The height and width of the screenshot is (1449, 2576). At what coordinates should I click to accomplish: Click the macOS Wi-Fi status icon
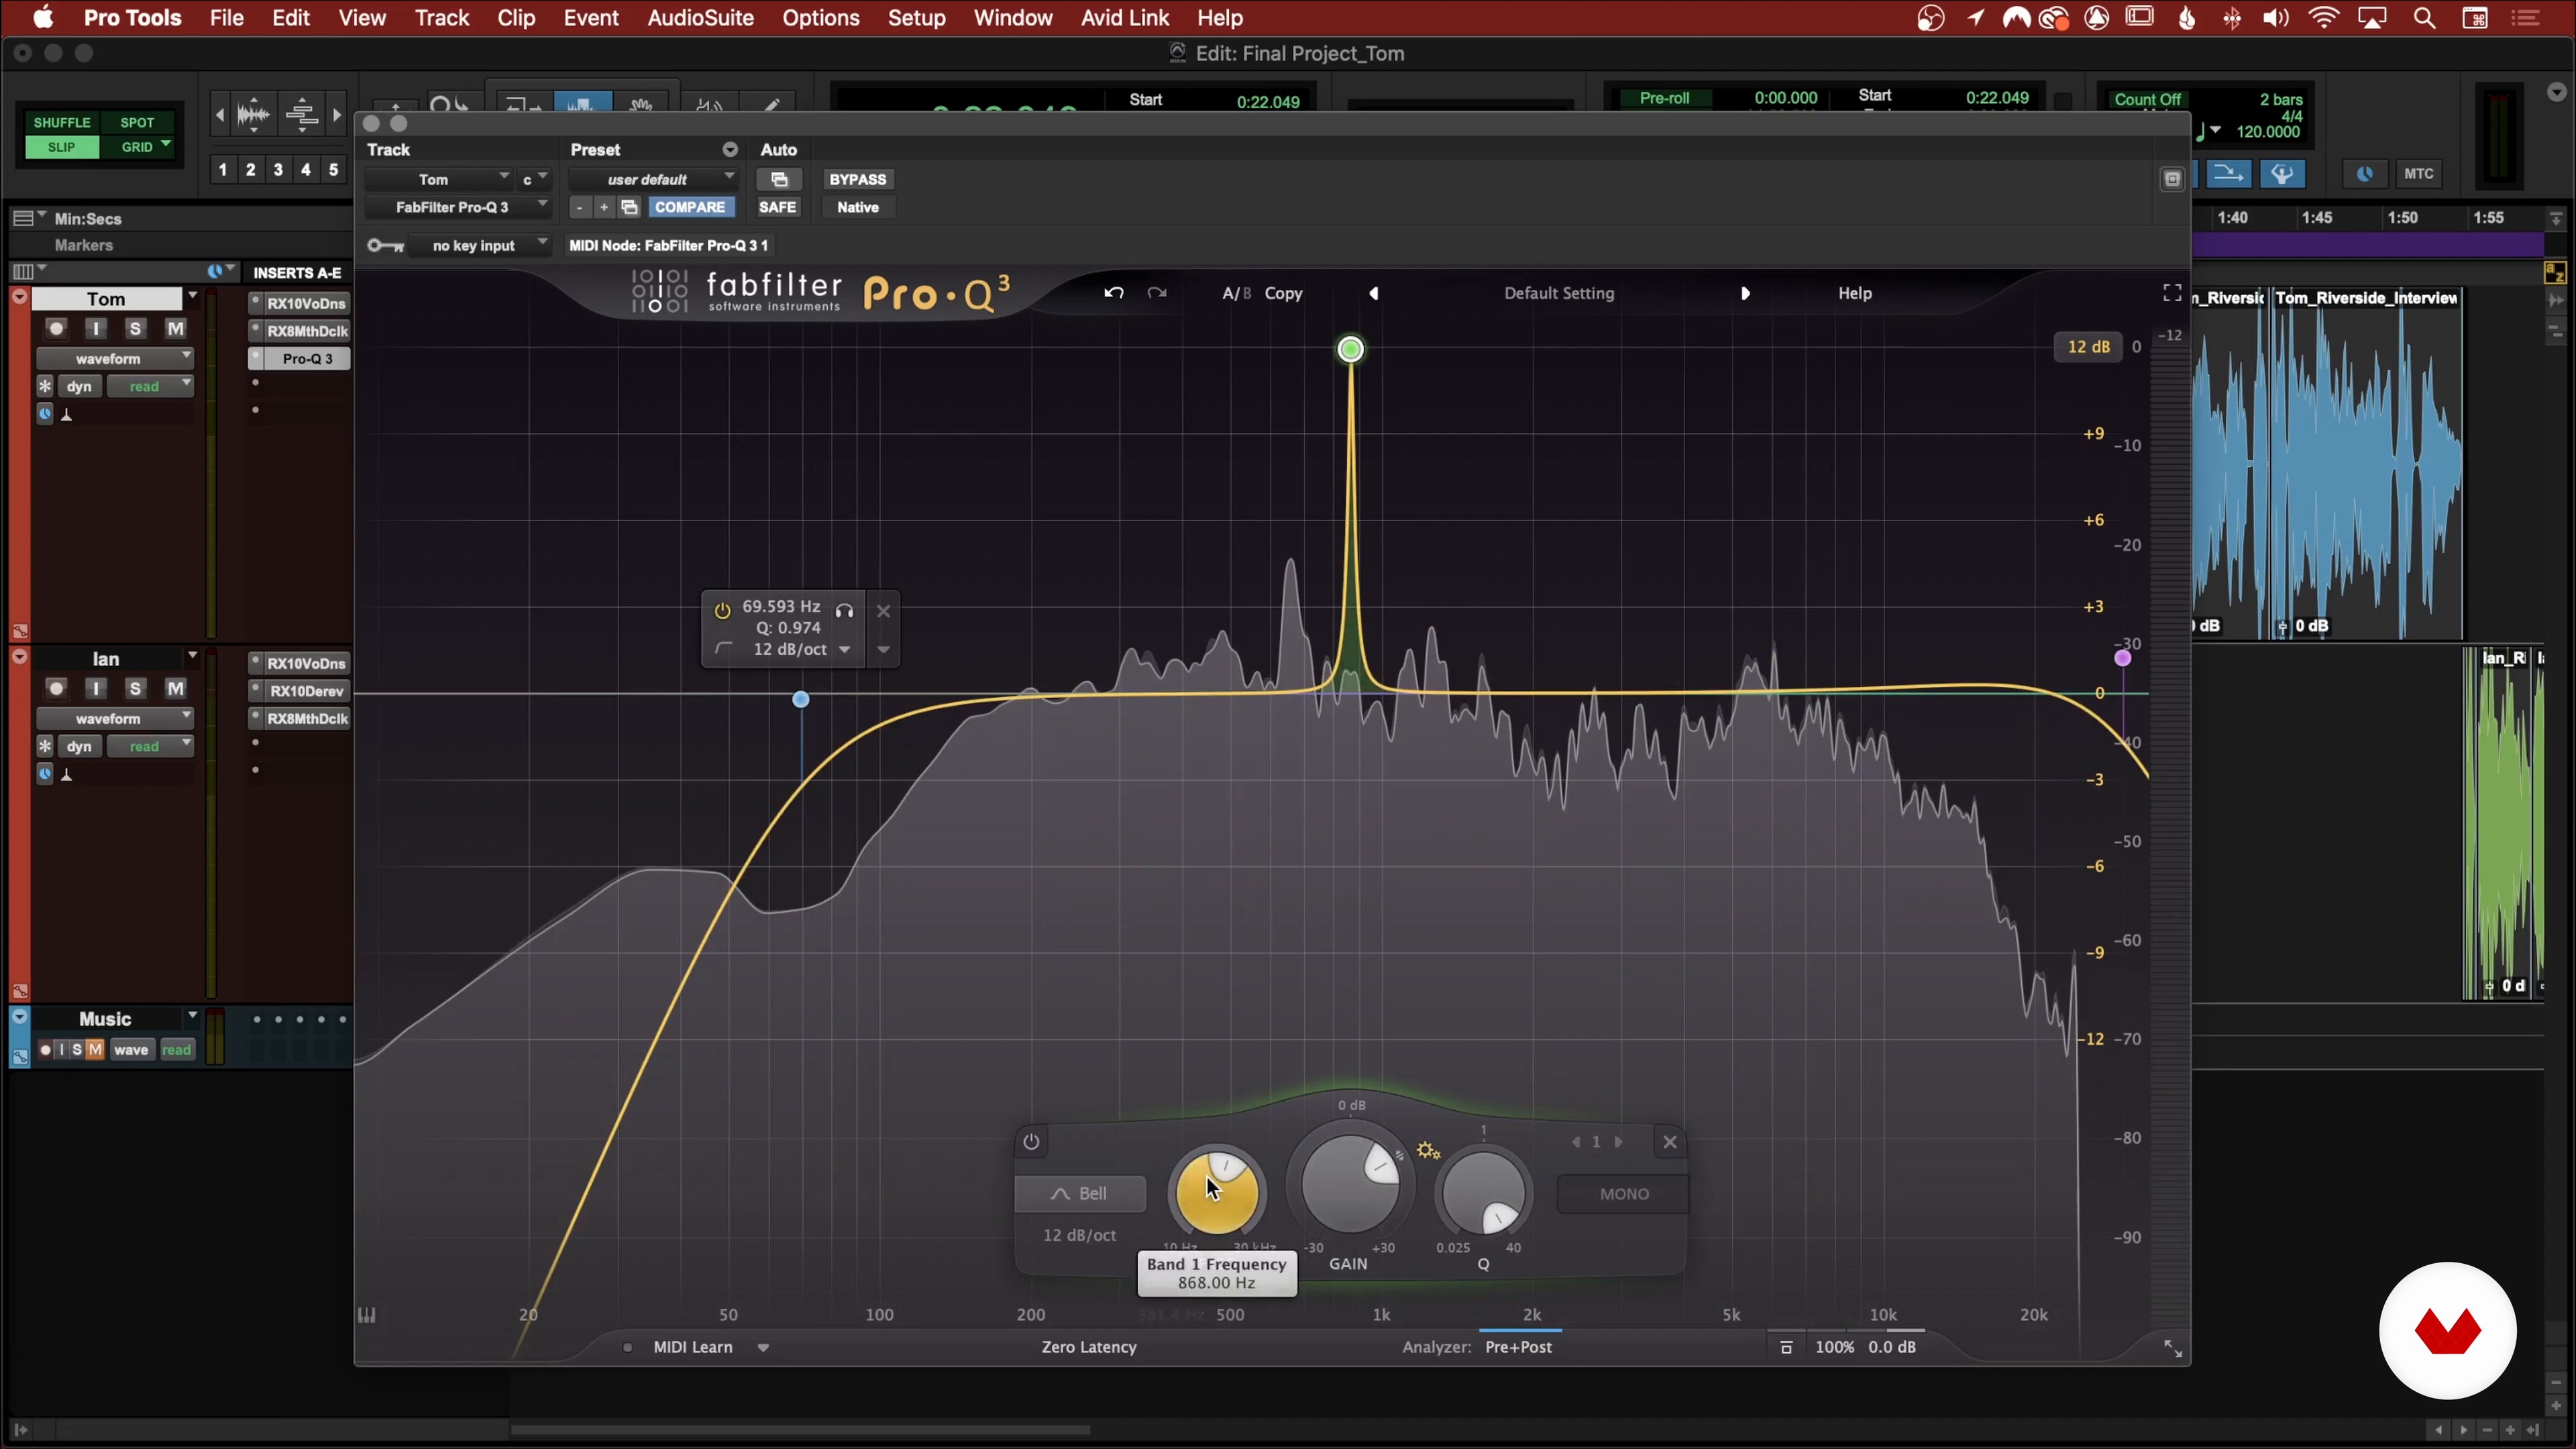click(2324, 18)
